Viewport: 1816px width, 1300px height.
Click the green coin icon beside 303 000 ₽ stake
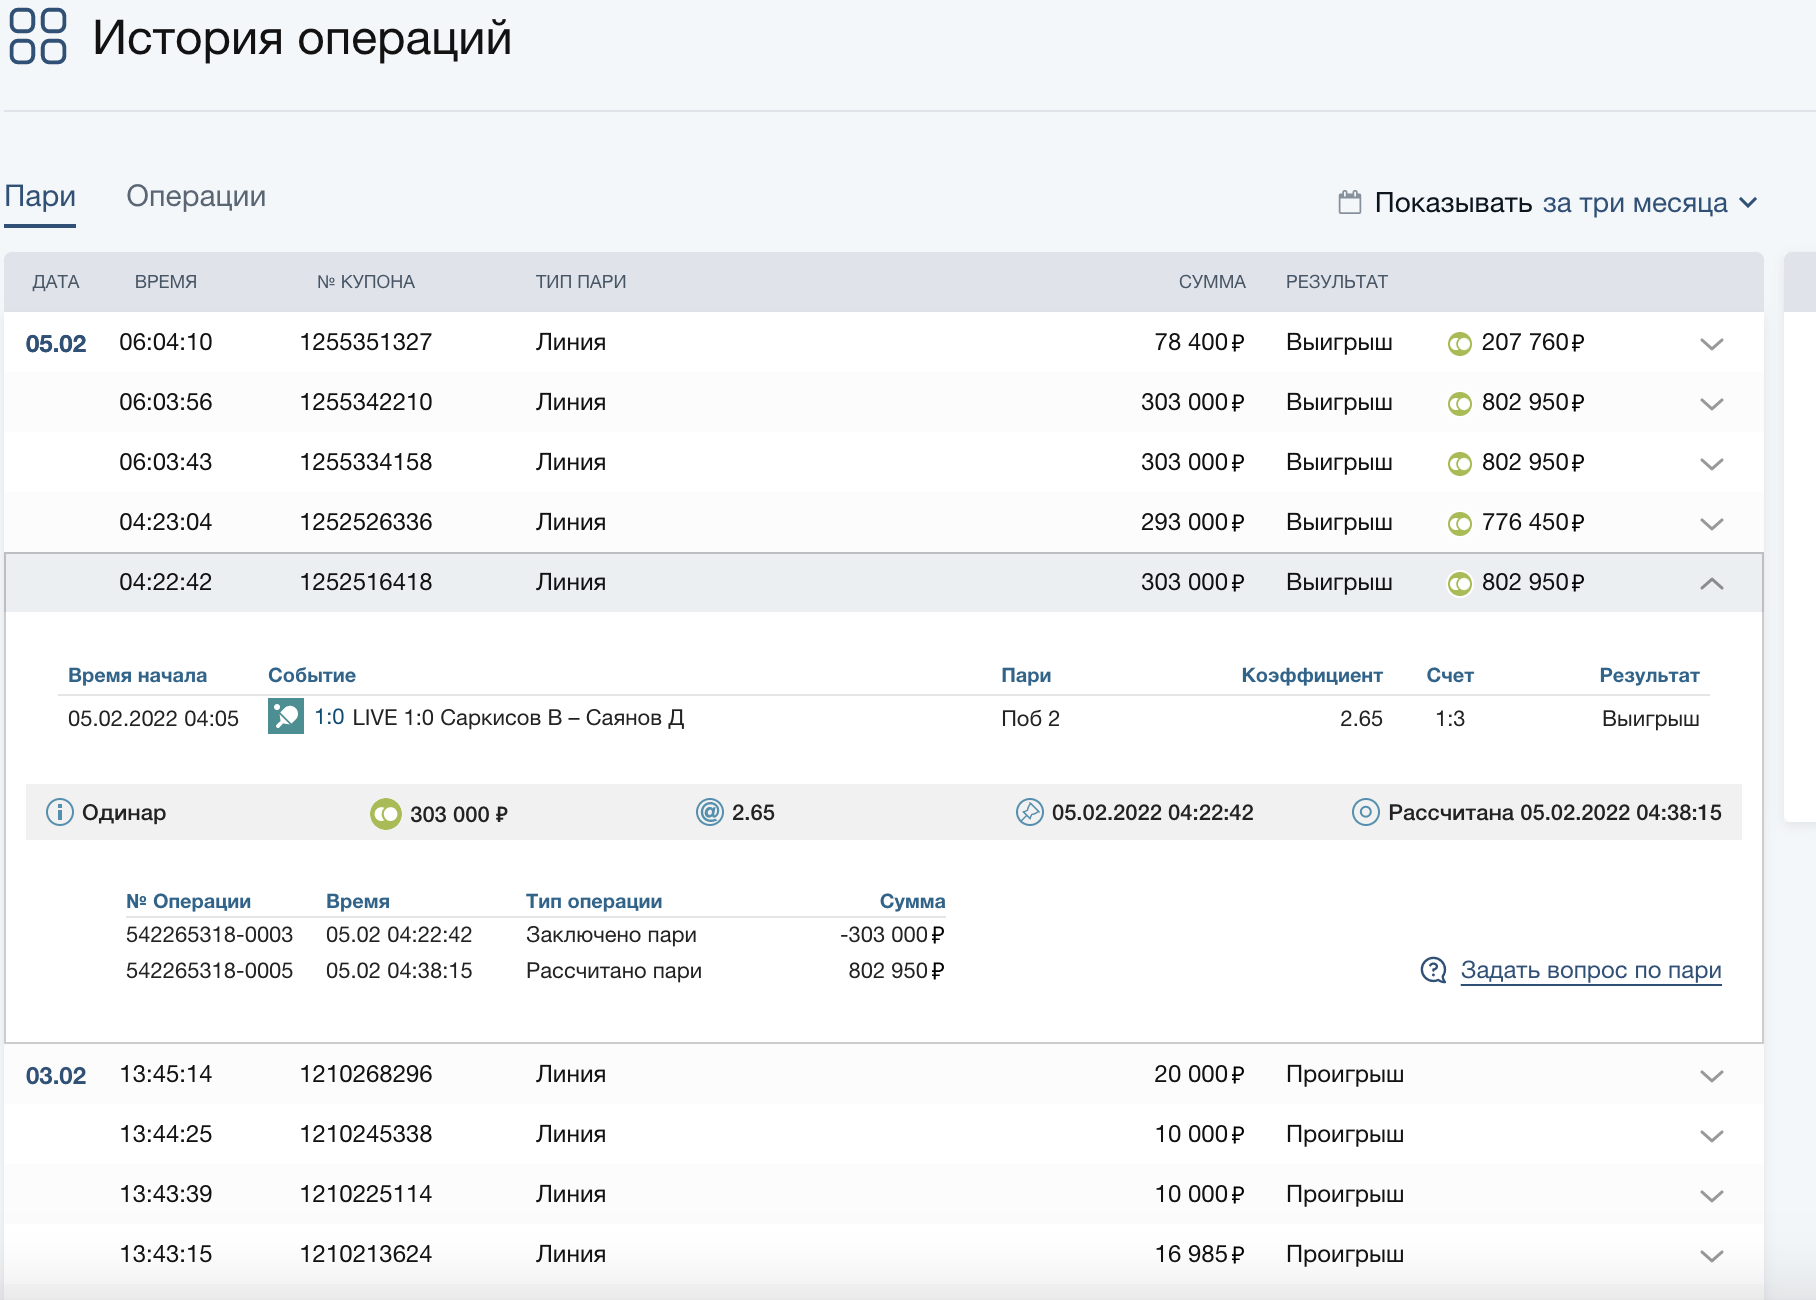[x=385, y=814]
